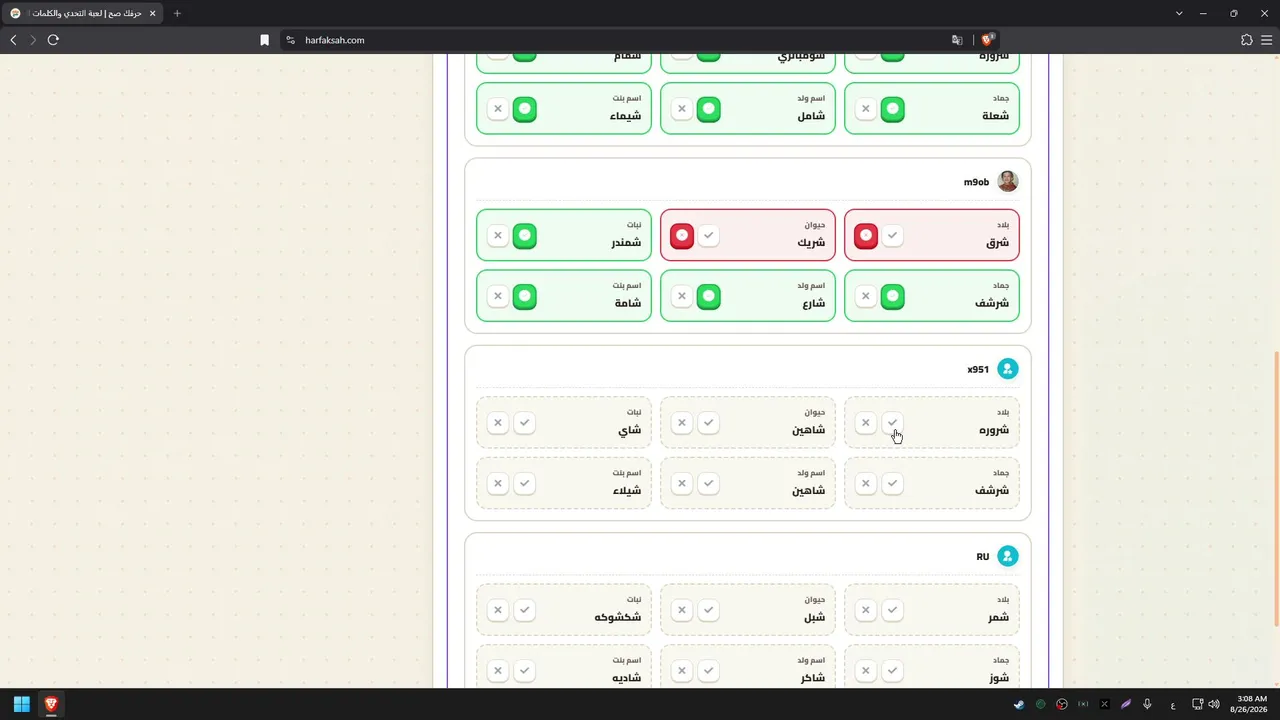Image resolution: width=1280 pixels, height=720 pixels.
Task: Approve RU's نبات answer شكشوكه
Action: (525, 610)
